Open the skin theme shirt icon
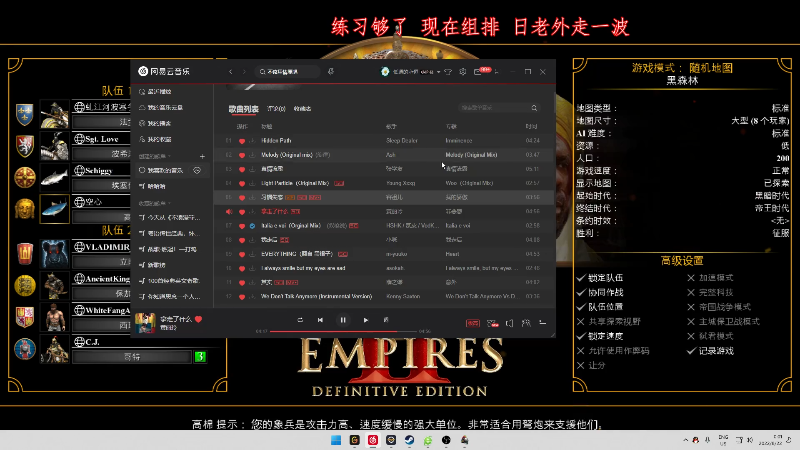 pyautogui.click(x=448, y=72)
